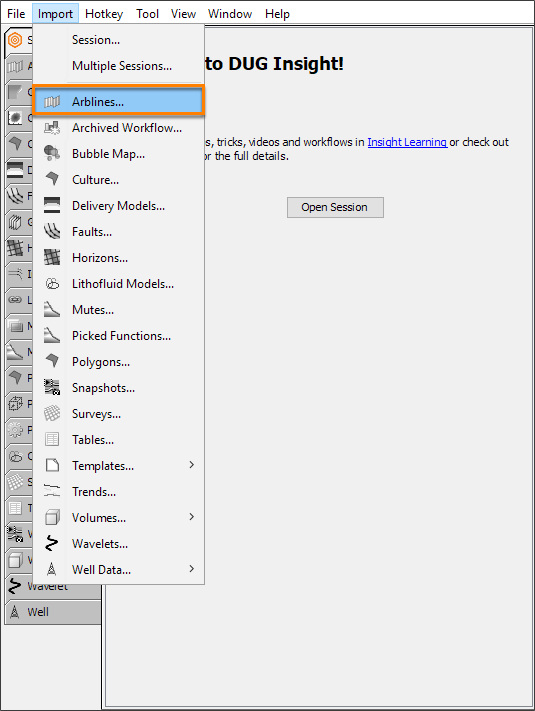This screenshot has height=711, width=535.
Task: Click the Archived Workflow icon
Action: 52,128
